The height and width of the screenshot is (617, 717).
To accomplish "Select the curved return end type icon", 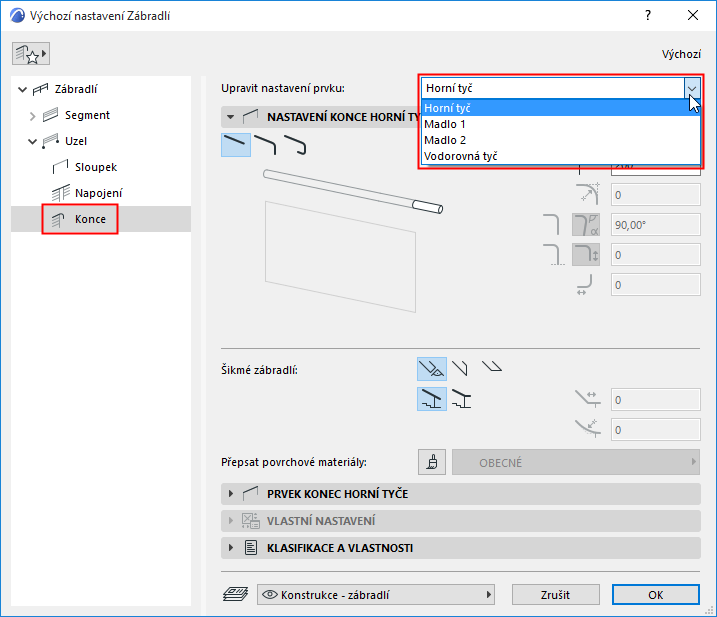I will coord(295,145).
